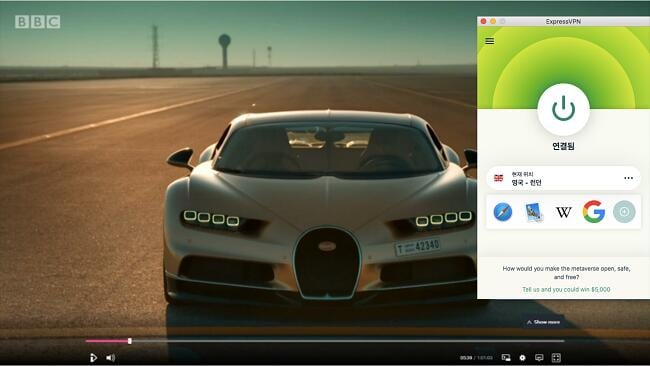
Task: Select the current location 영국 - 런던 bar
Action: 563,178
